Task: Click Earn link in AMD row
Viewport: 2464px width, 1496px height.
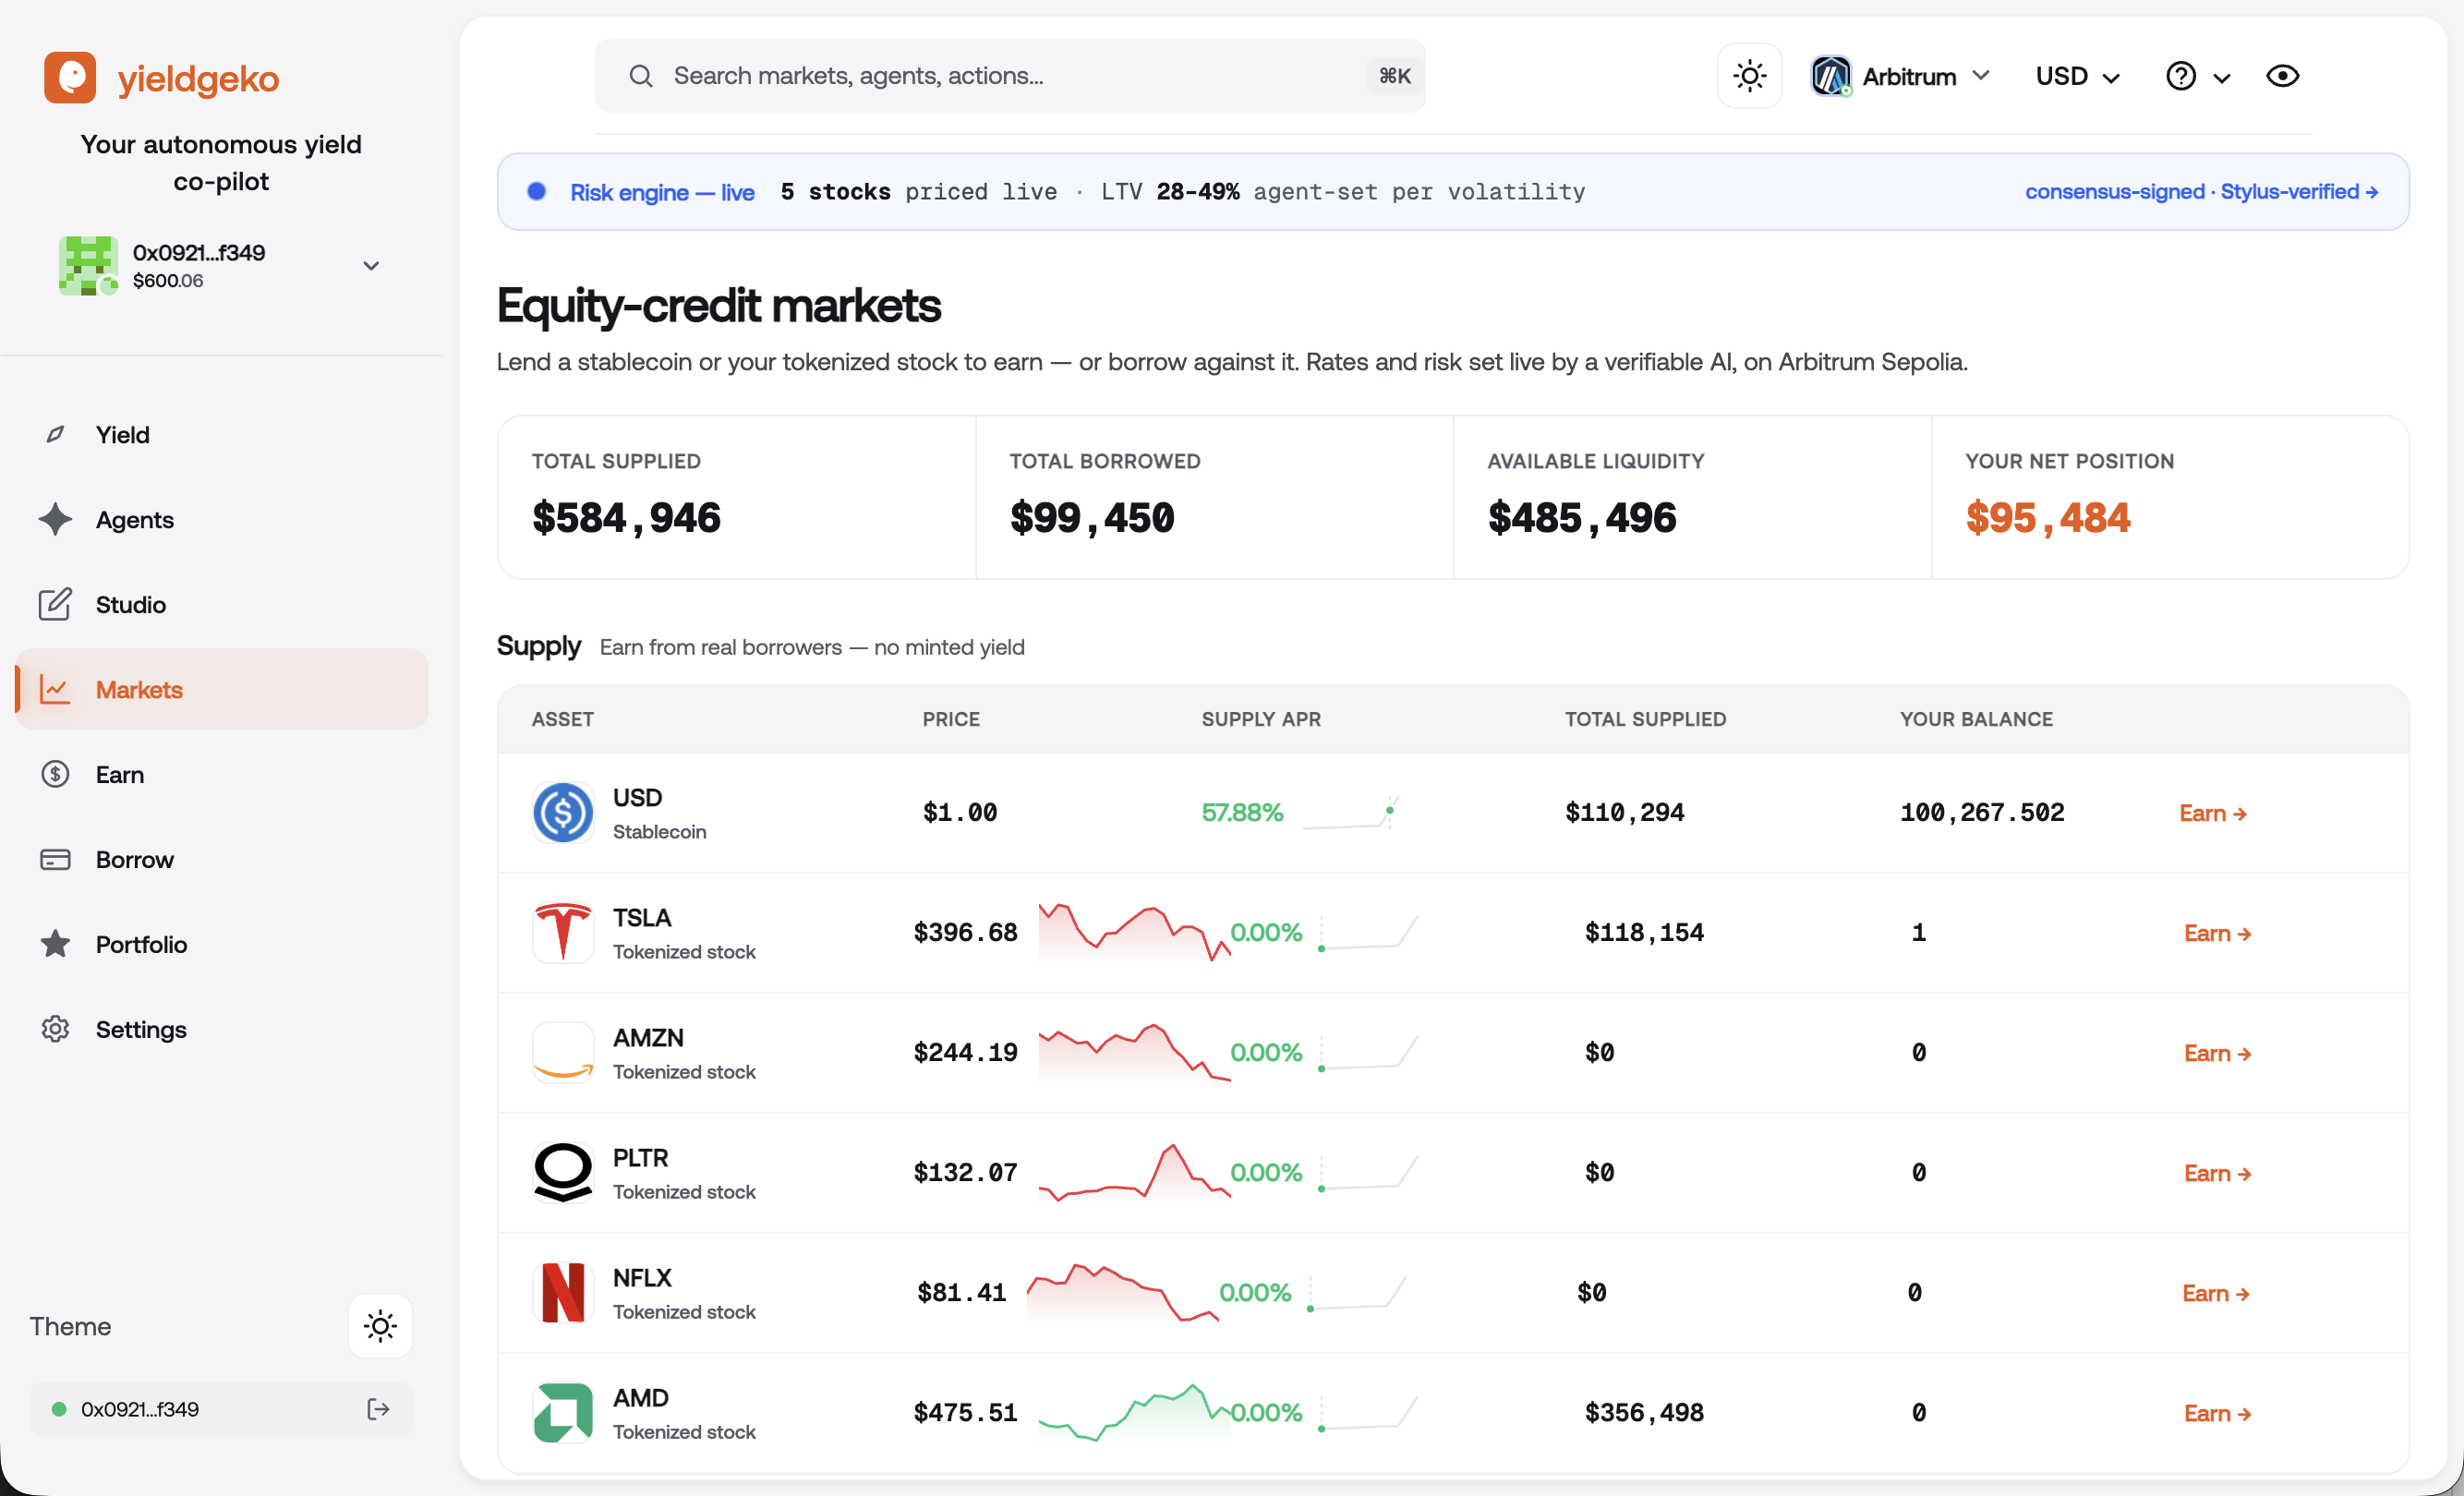Action: 2217,1413
